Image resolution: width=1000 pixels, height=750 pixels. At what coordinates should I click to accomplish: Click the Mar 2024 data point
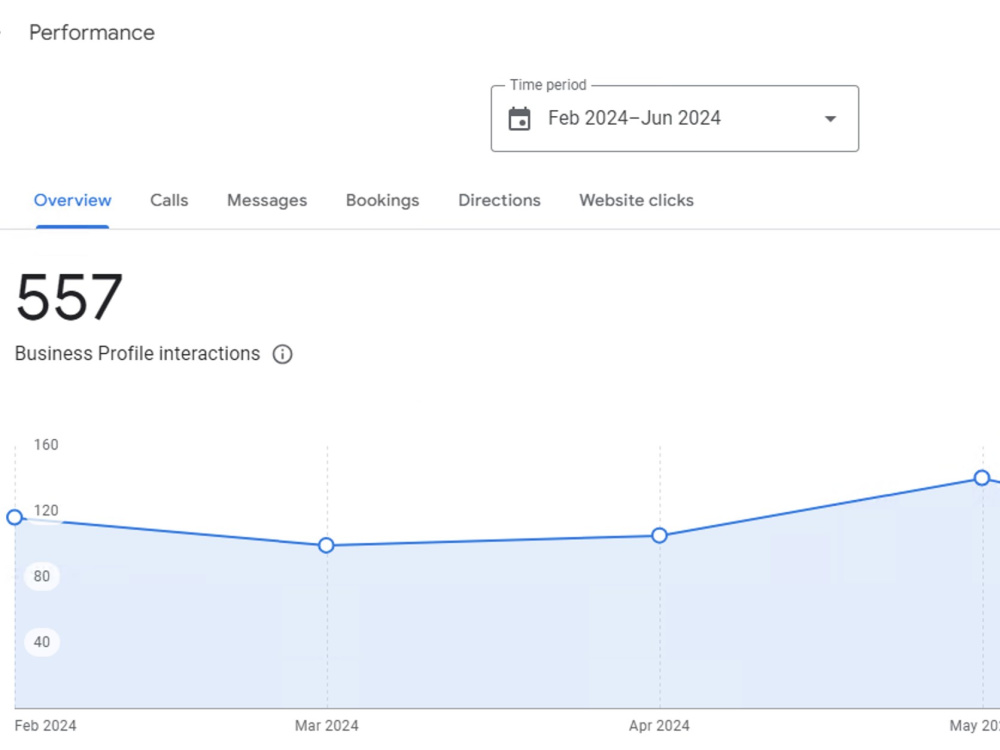click(x=326, y=545)
